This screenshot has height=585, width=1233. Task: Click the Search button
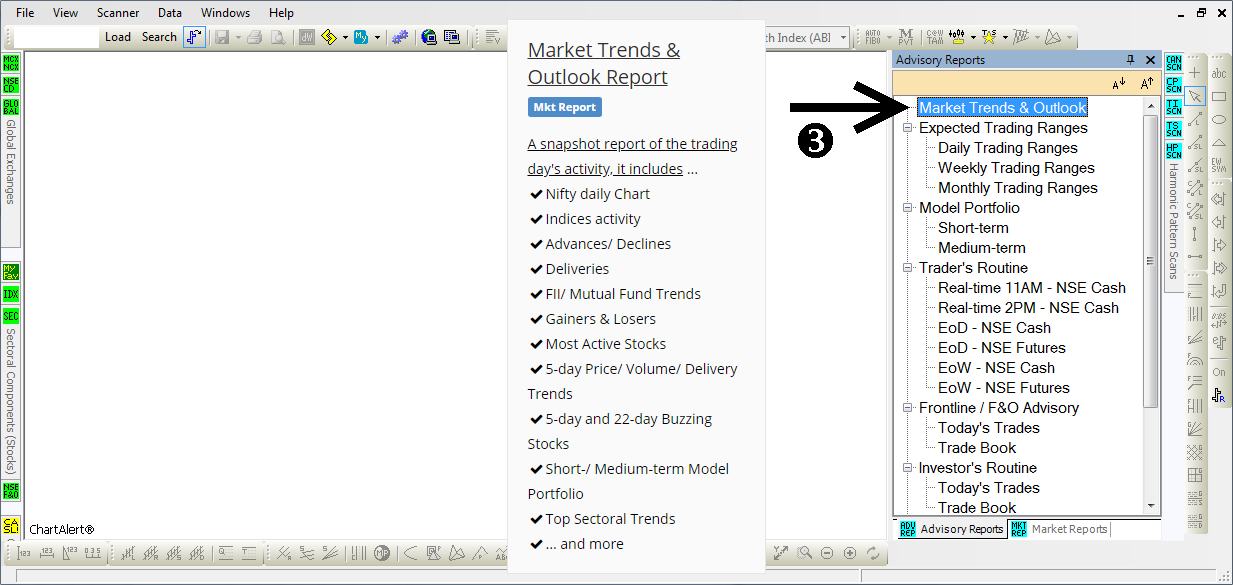pos(159,37)
